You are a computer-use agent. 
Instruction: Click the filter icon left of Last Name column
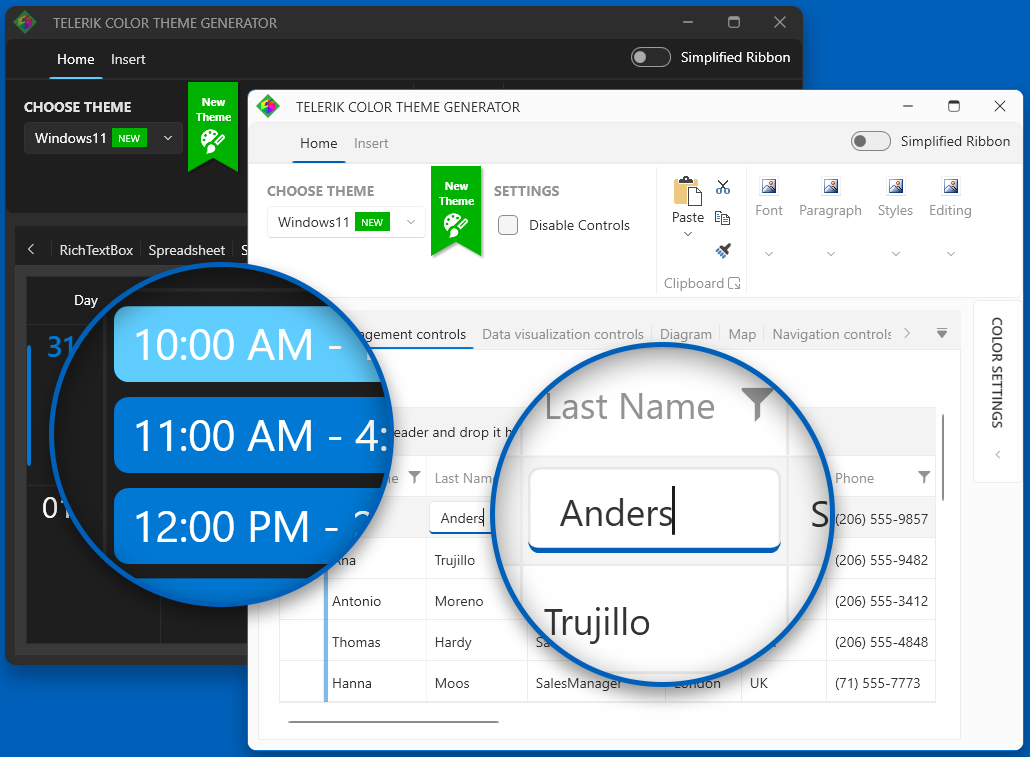[x=414, y=477]
